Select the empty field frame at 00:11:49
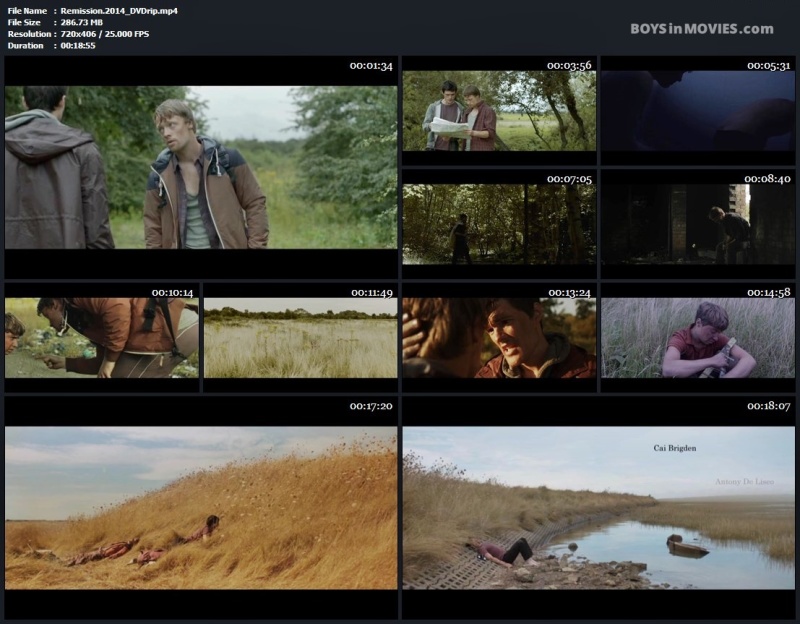This screenshot has width=800, height=624. [x=301, y=338]
